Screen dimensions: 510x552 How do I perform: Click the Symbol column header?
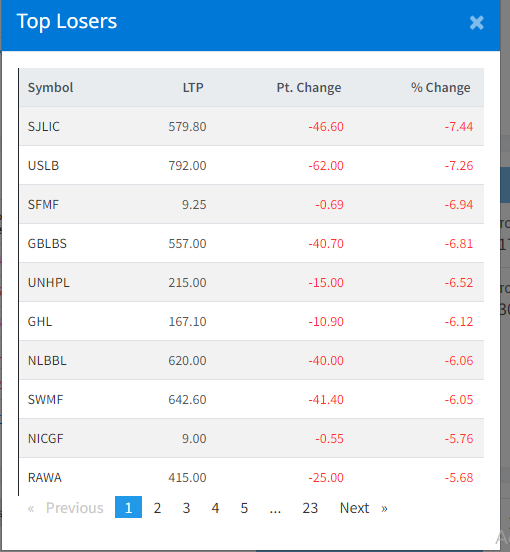click(x=50, y=87)
